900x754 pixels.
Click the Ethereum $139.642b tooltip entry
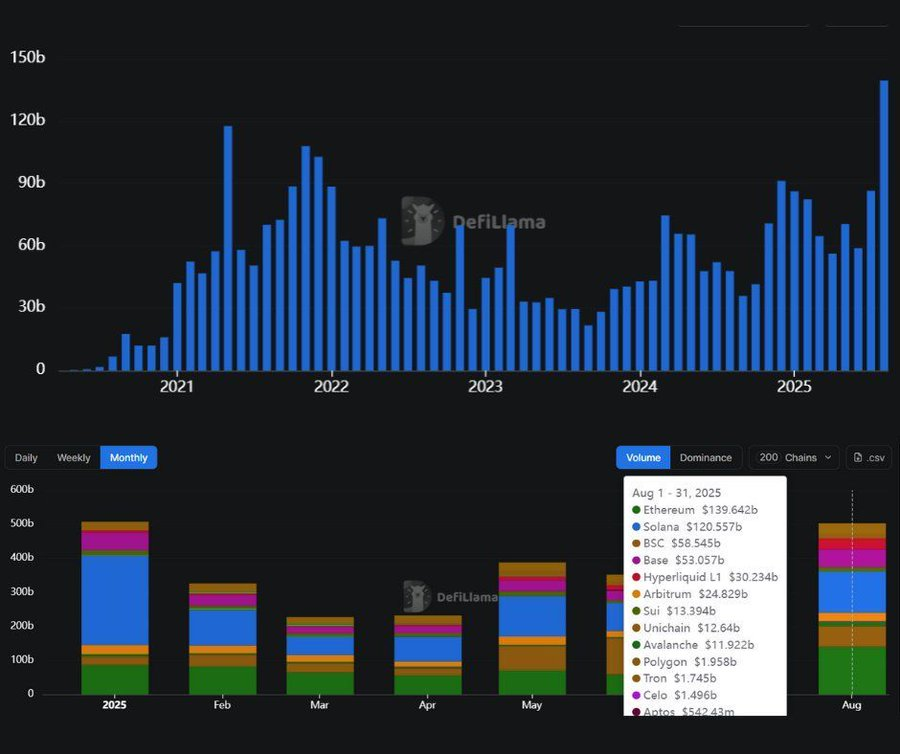click(x=700, y=510)
